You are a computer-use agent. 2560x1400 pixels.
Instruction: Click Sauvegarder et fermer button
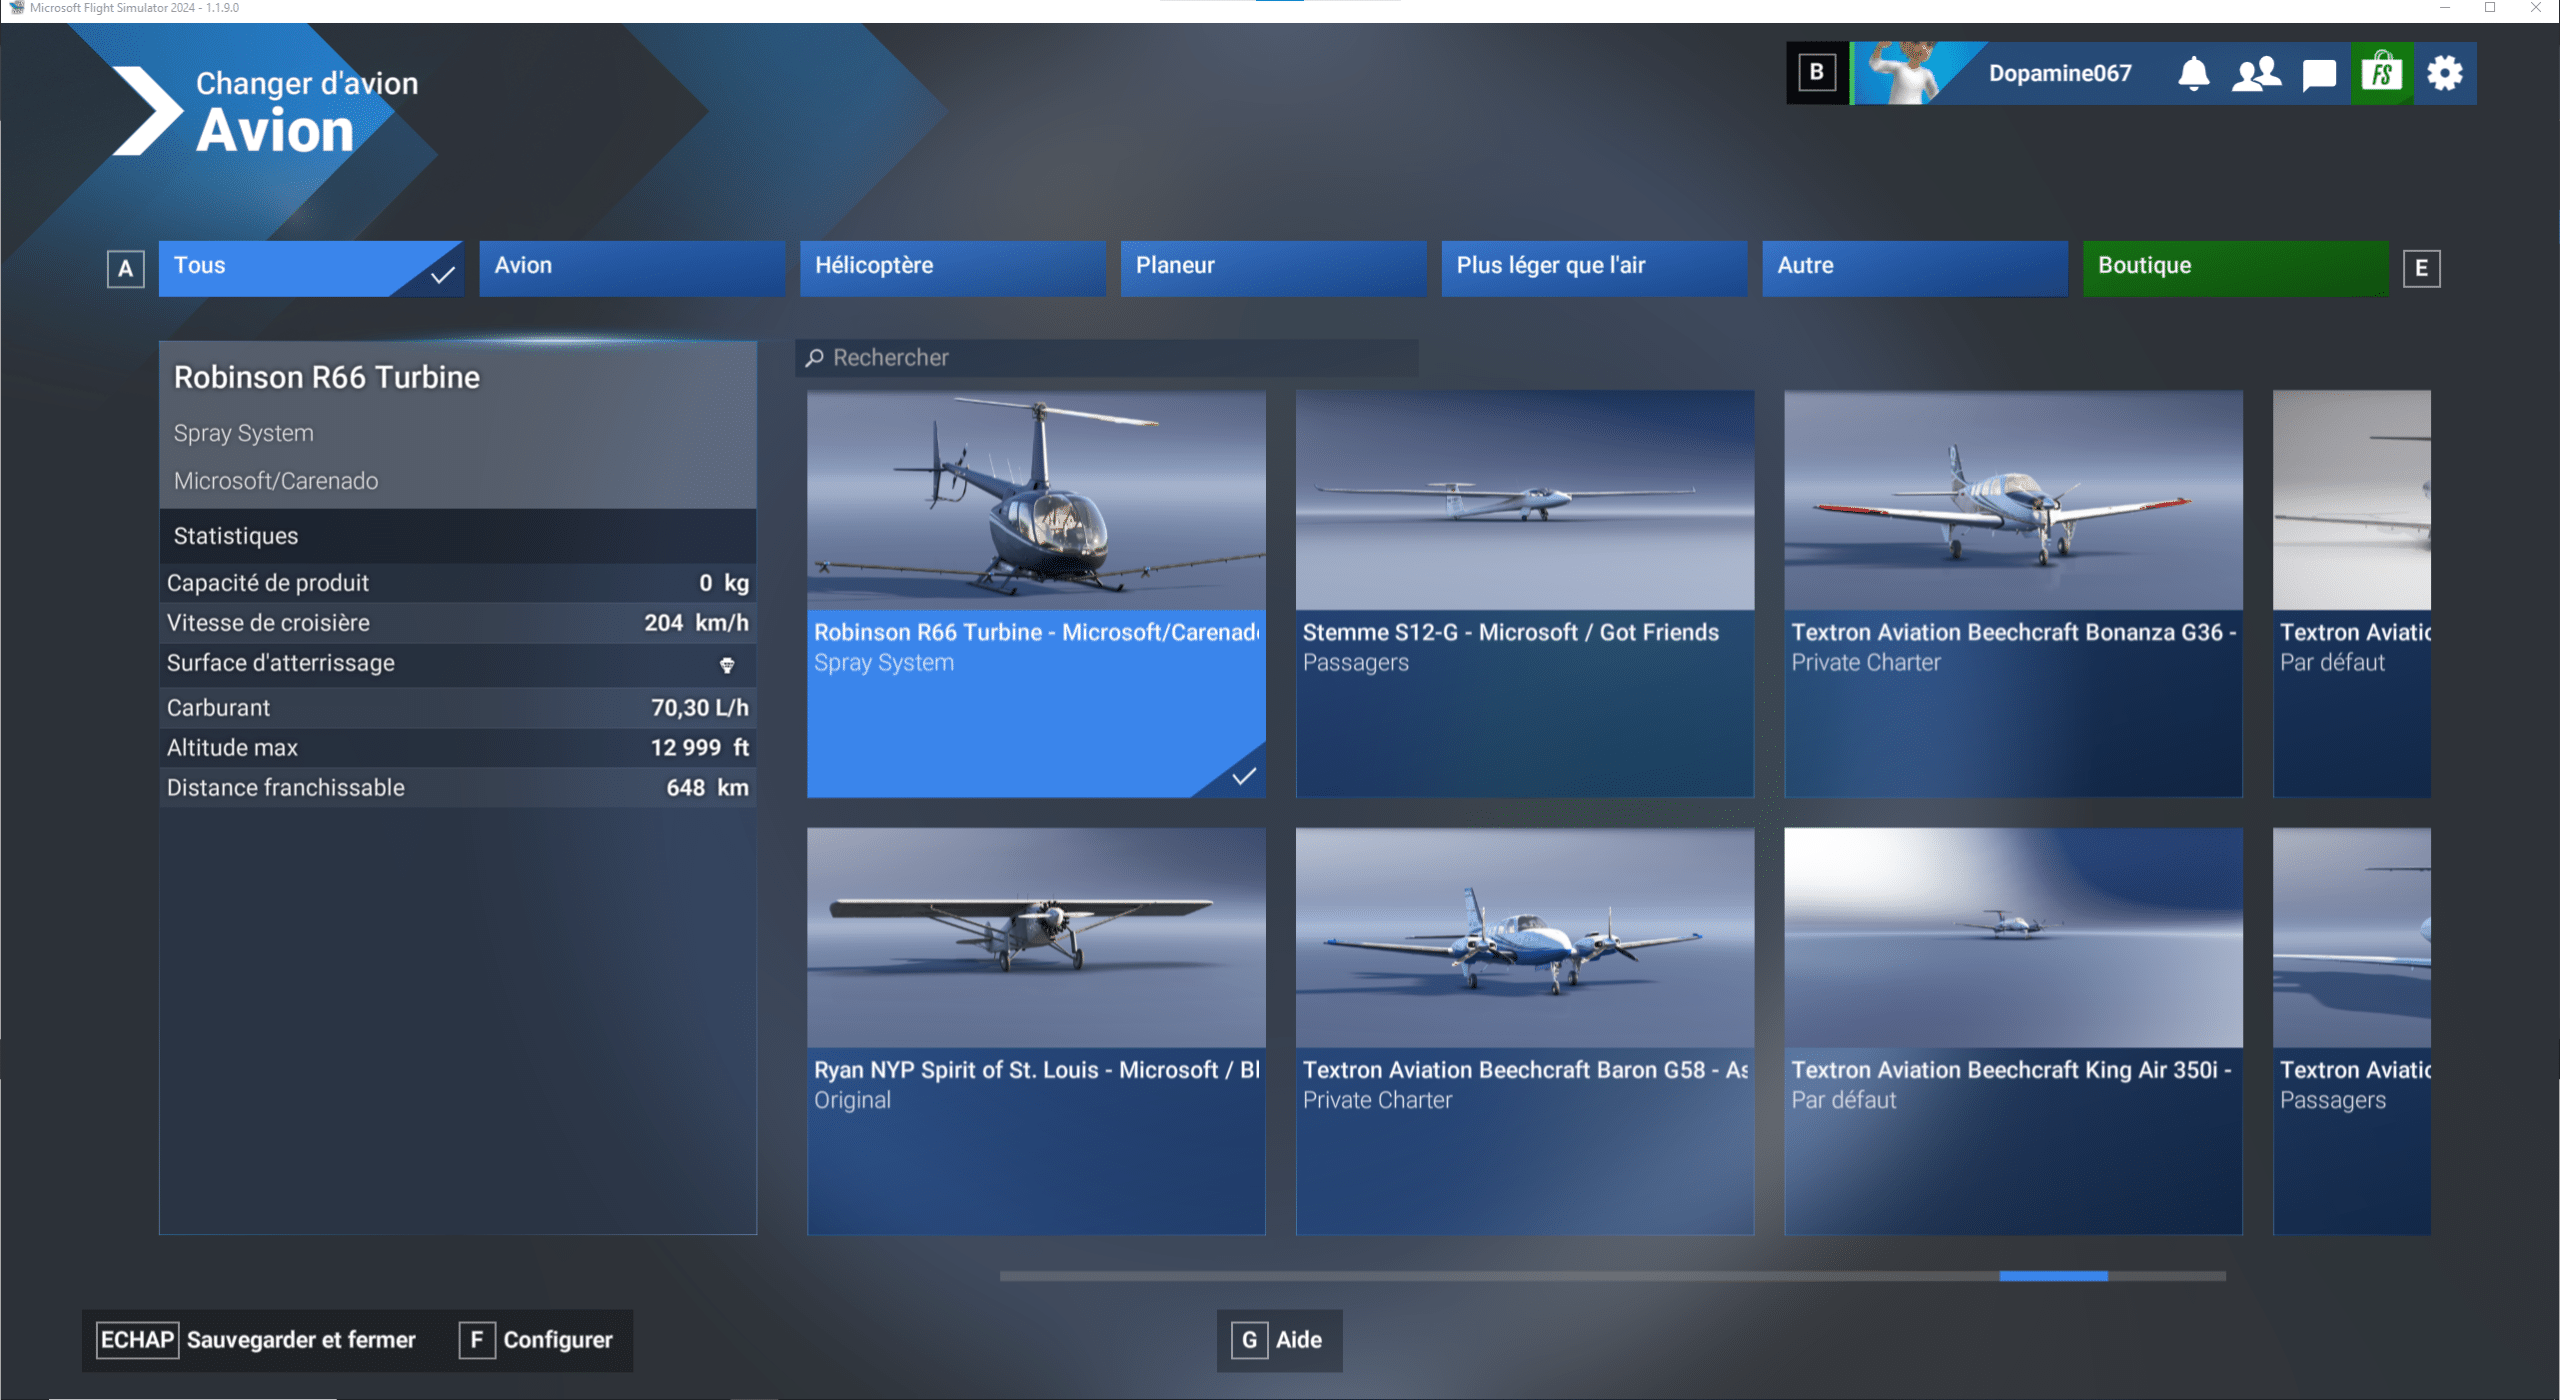click(x=256, y=1340)
